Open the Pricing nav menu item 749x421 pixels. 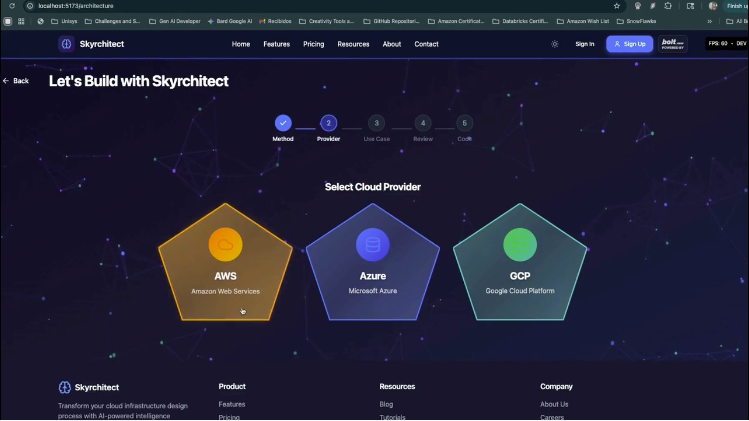tap(313, 44)
